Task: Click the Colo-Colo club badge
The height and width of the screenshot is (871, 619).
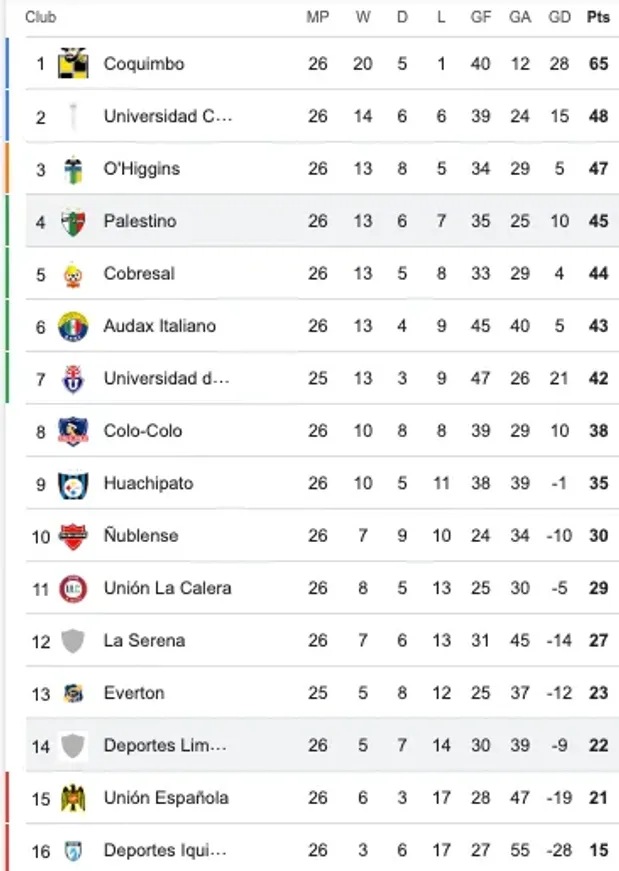Action: point(73,431)
